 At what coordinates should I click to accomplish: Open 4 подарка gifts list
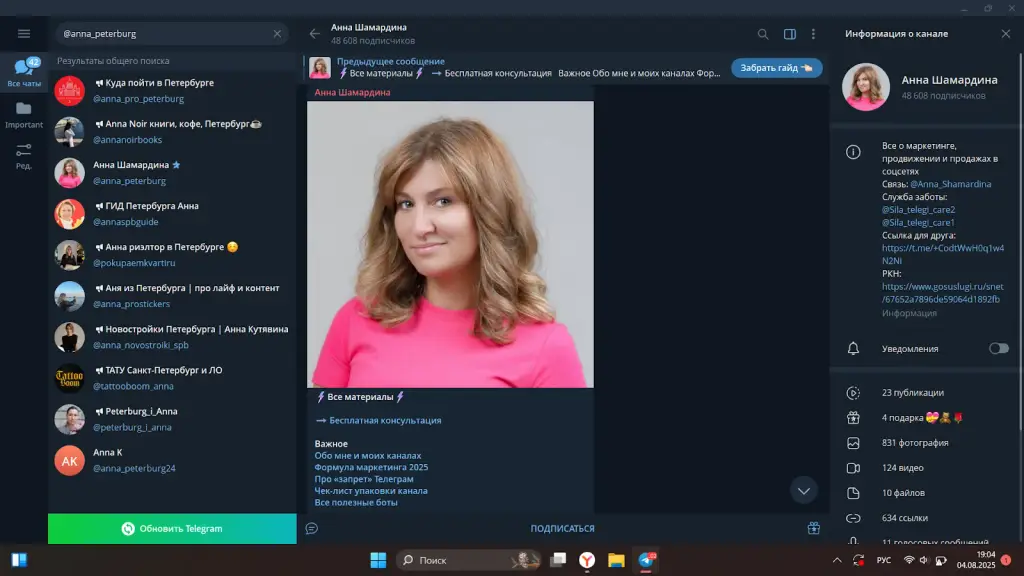[926, 418]
